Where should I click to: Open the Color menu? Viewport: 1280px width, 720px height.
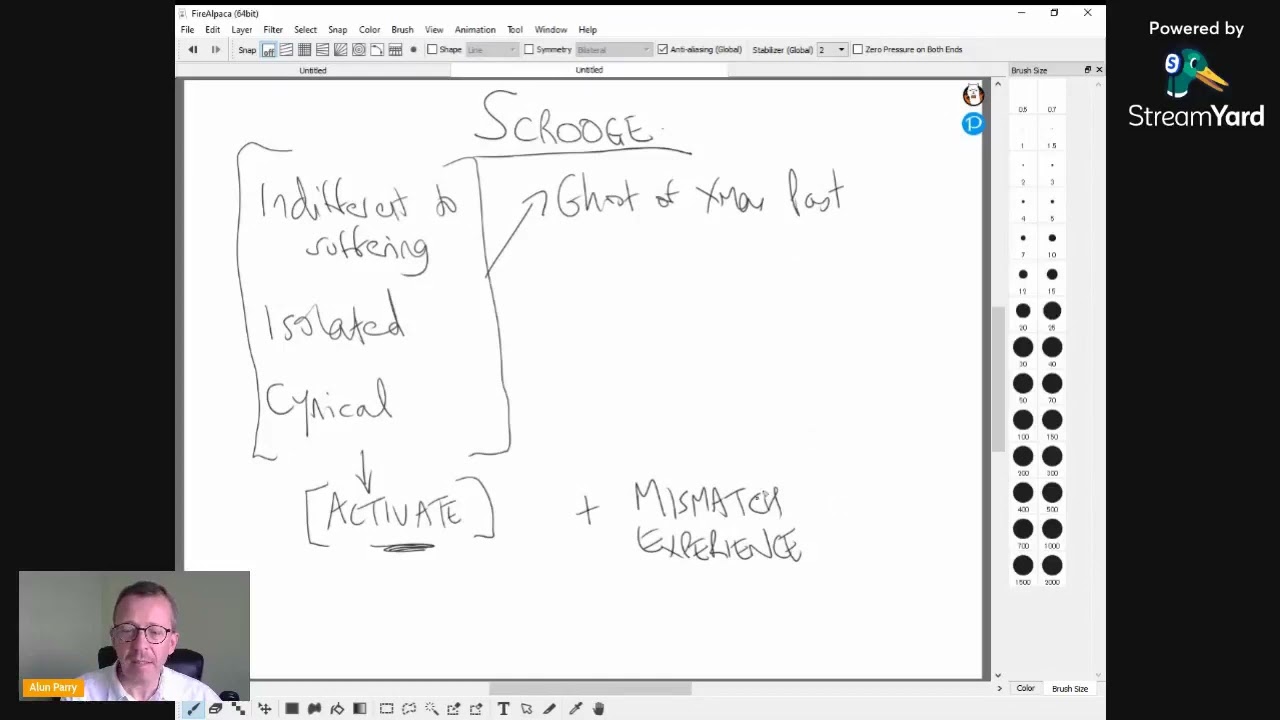[x=369, y=30]
